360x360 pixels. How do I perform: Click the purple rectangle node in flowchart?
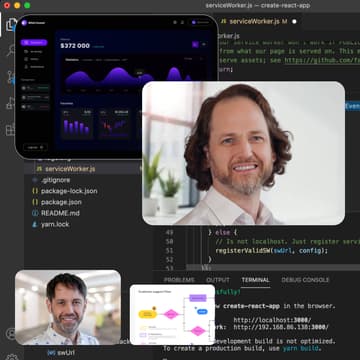(x=198, y=298)
